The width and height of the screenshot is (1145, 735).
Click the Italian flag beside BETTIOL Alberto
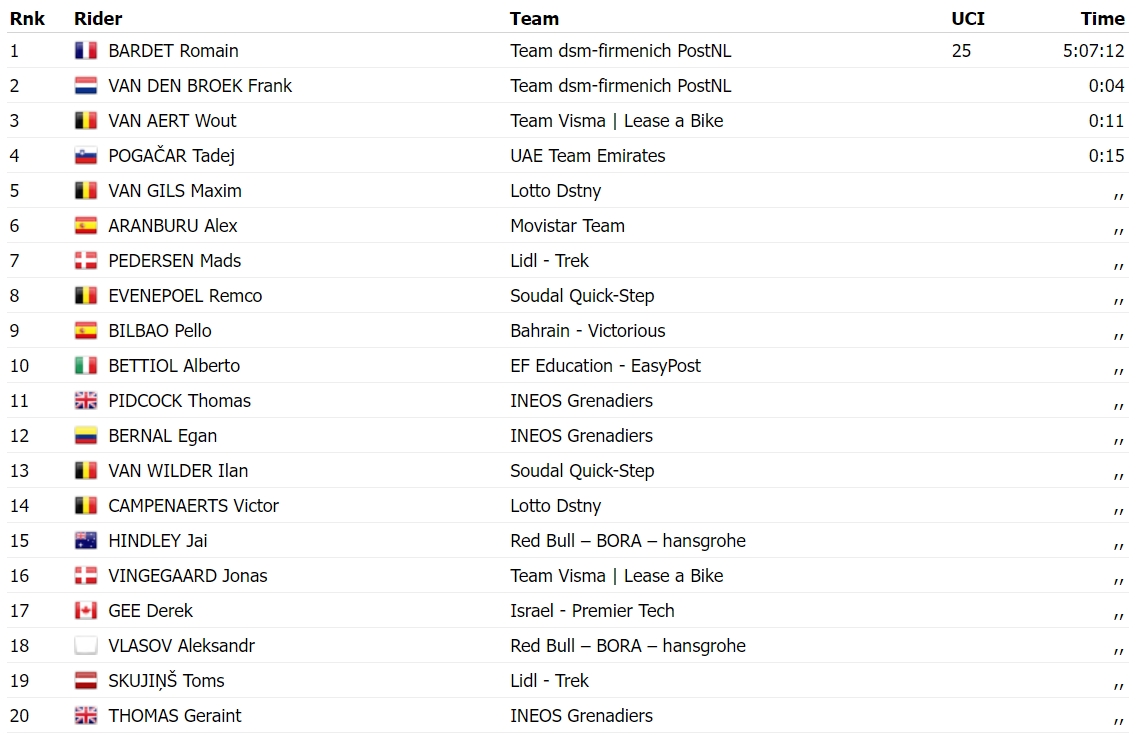click(x=85, y=366)
